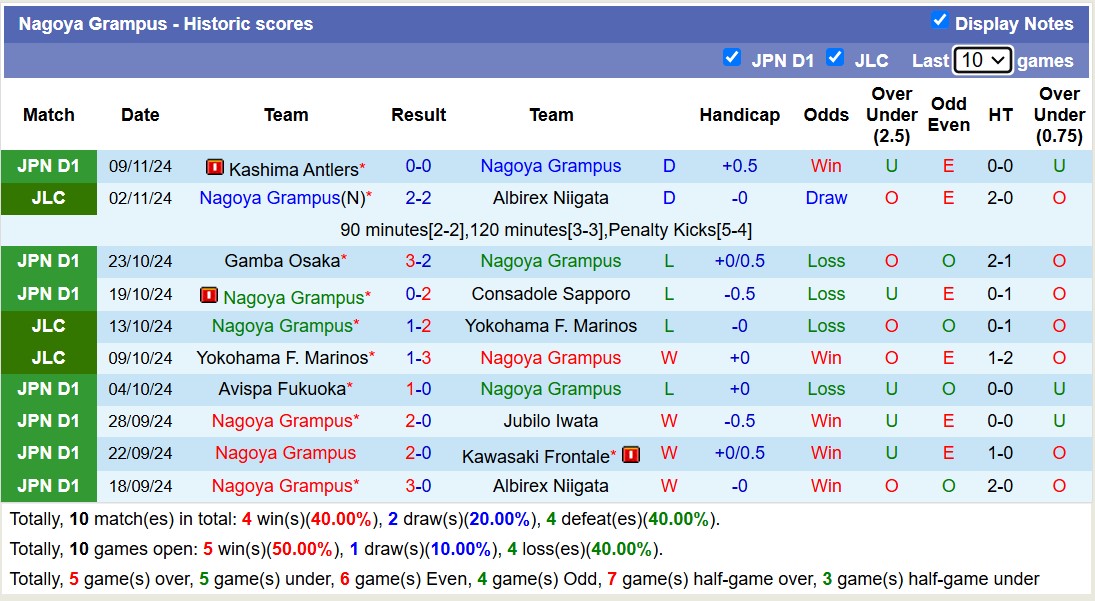1095x601 pixels.
Task: Click red card icon before Nagoya Grampus 19/10/24
Action: click(x=209, y=296)
